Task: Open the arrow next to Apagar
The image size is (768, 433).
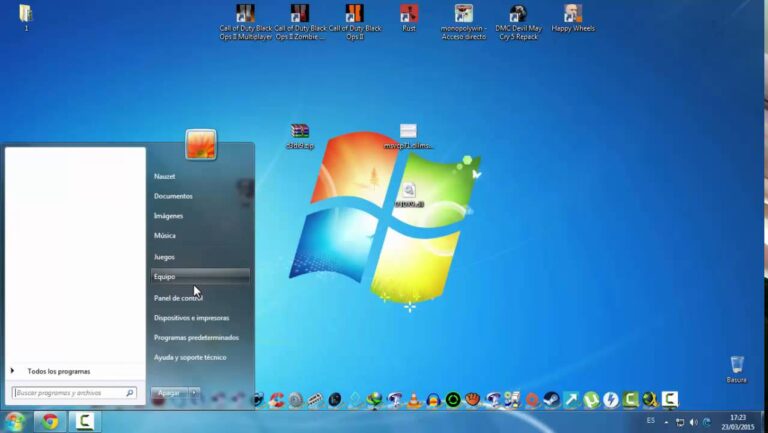Action: pyautogui.click(x=194, y=393)
